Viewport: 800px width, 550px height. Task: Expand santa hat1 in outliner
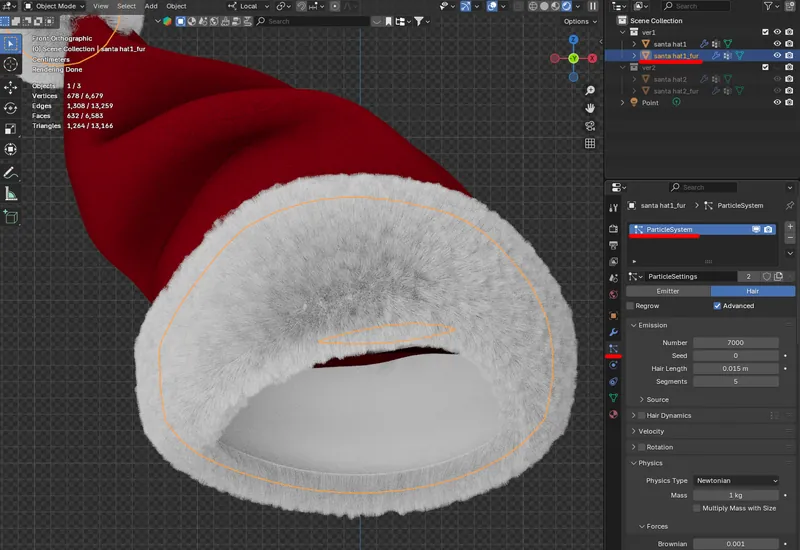[634, 44]
